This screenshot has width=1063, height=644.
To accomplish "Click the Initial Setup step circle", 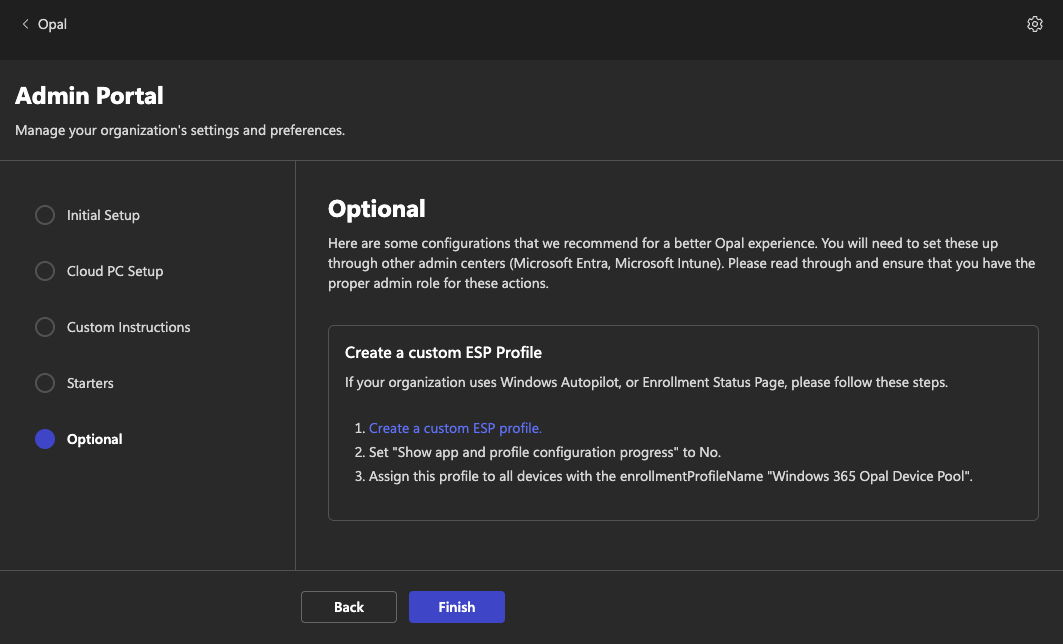I will click(x=45, y=215).
